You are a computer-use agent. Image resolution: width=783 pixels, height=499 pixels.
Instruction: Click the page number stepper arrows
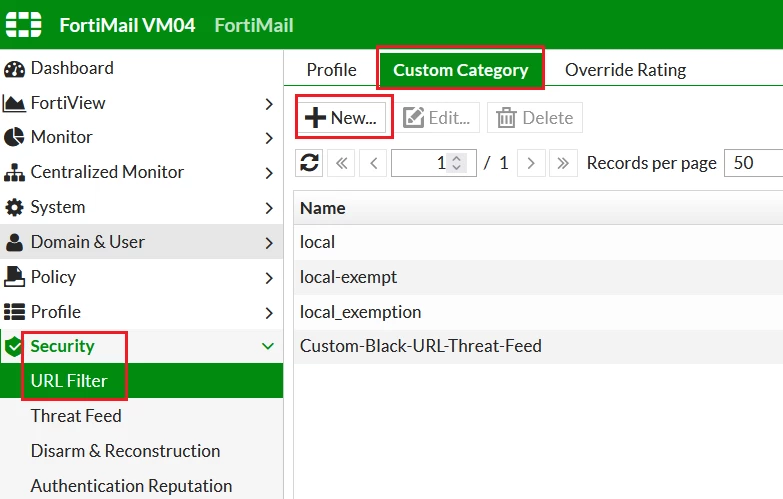pyautogui.click(x=456, y=163)
